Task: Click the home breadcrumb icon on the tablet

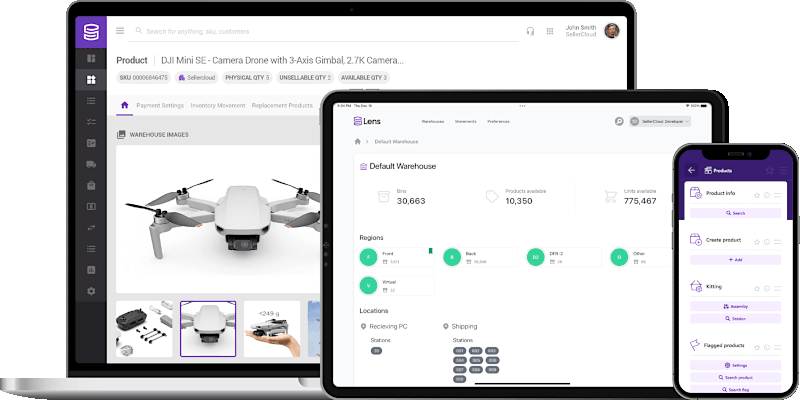Action: coord(358,141)
